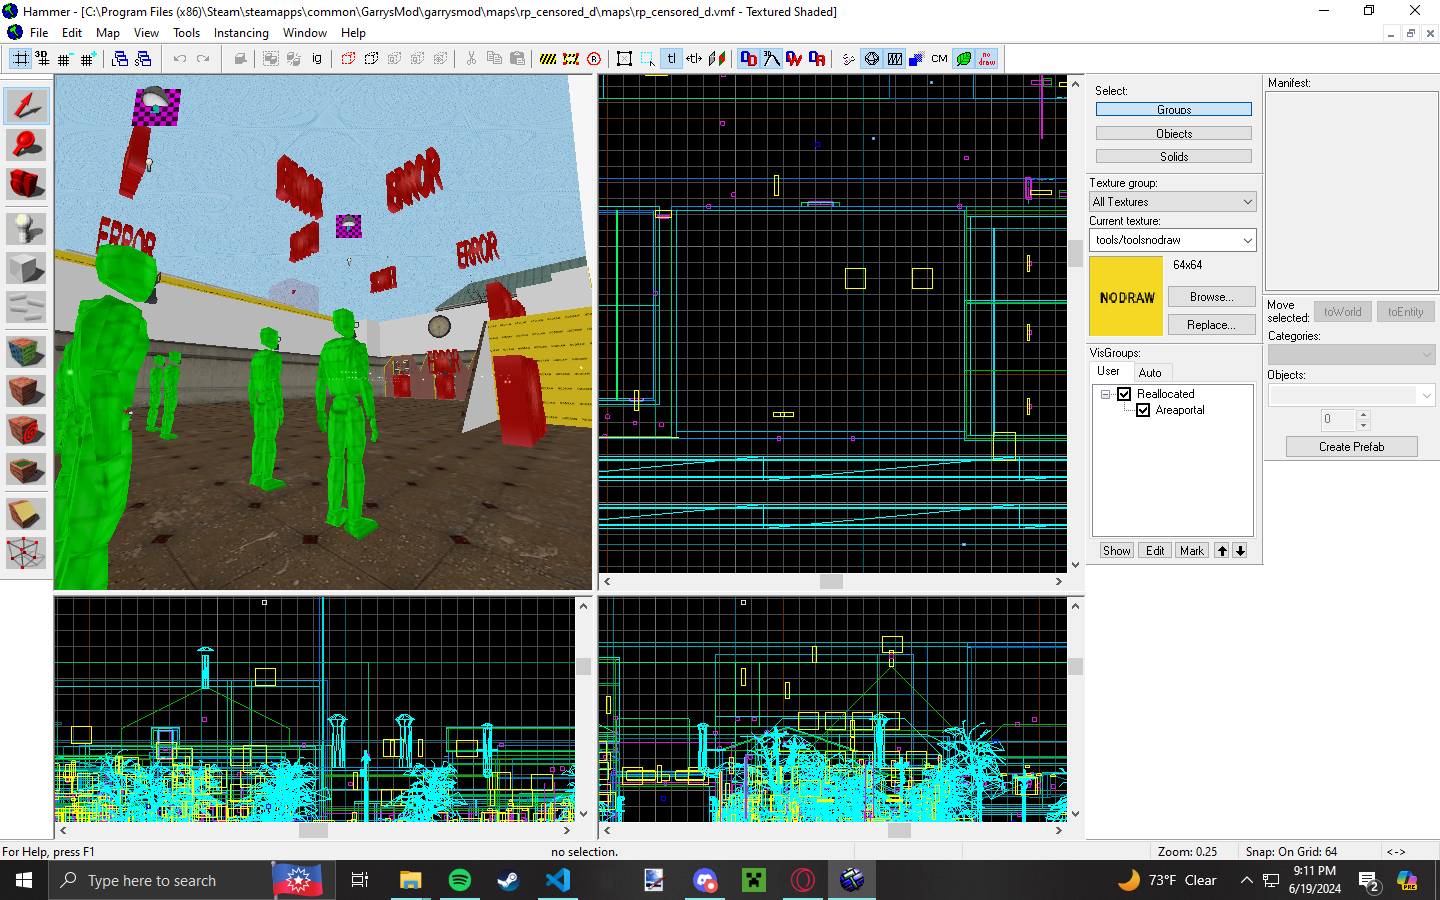Open Spotify from the taskbar
The width and height of the screenshot is (1440, 900).
coord(460,880)
